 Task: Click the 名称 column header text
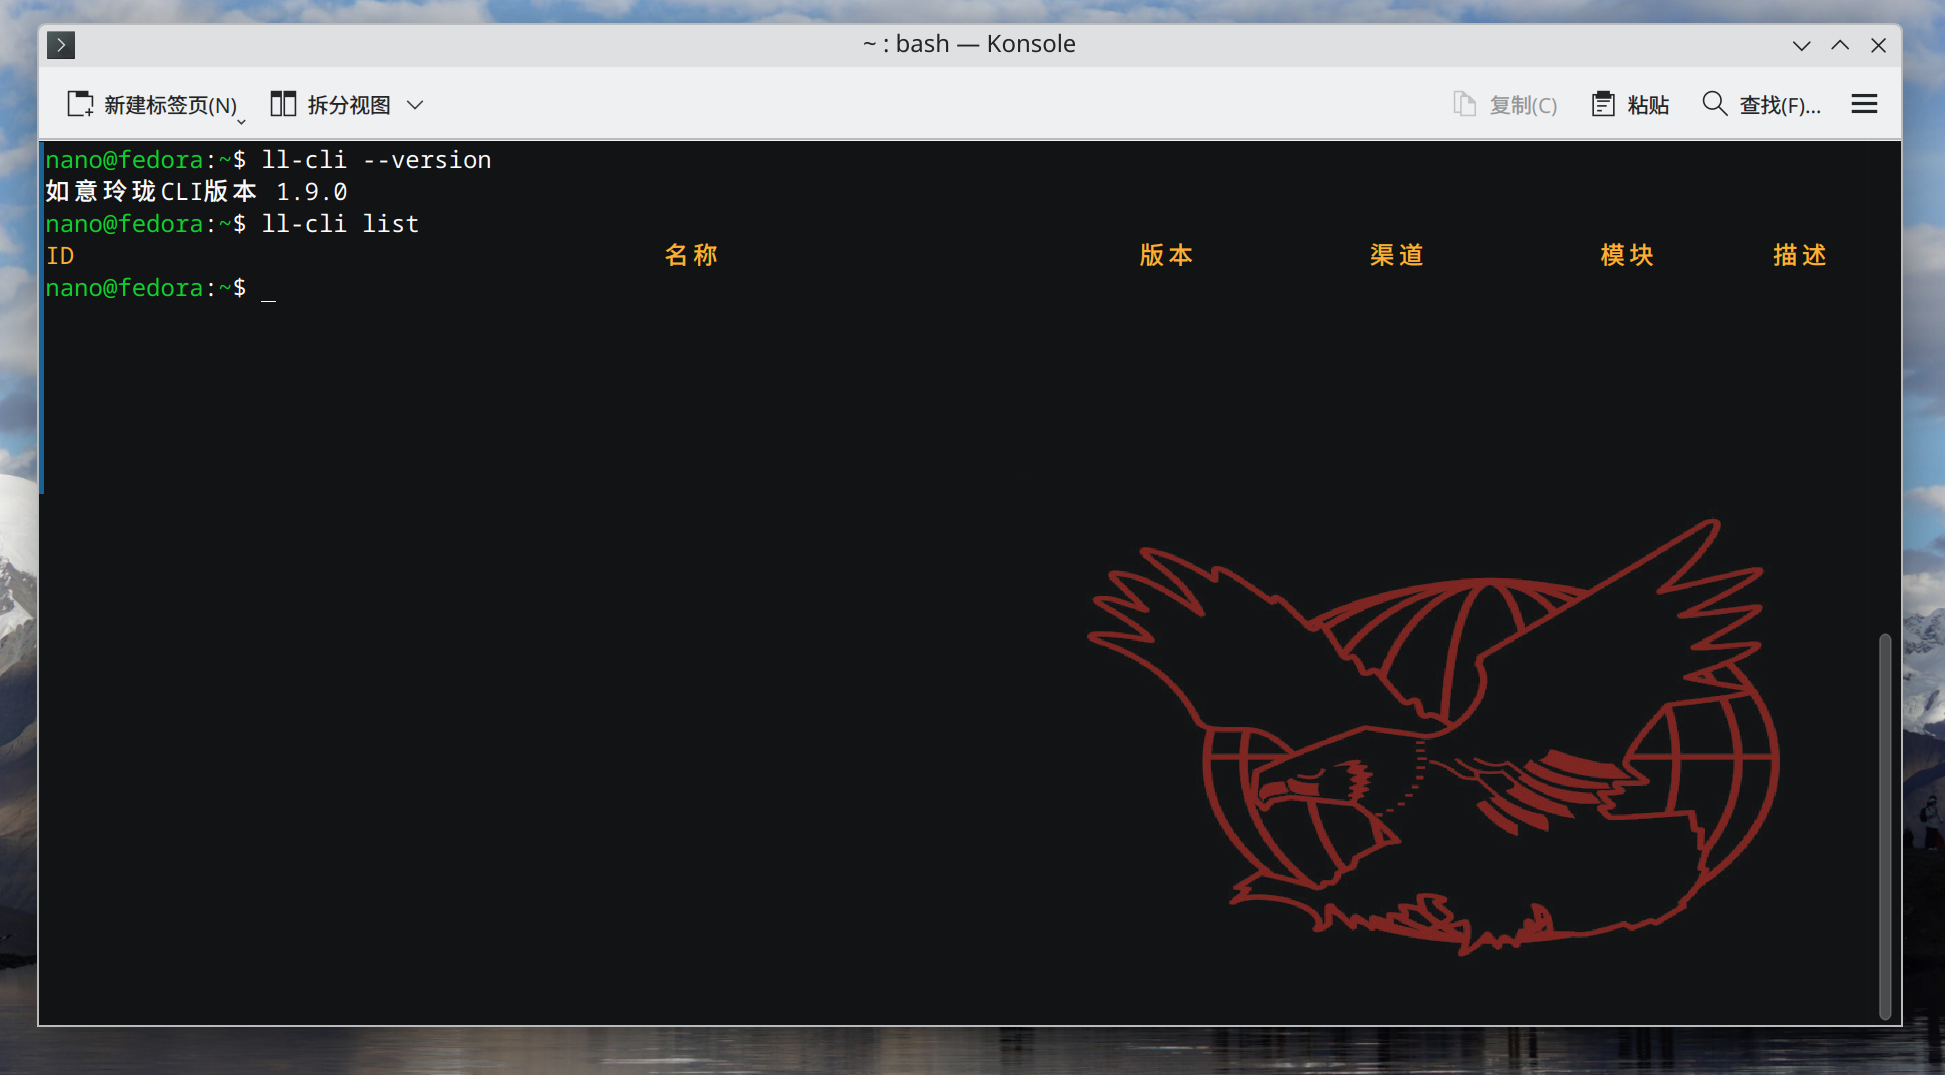(x=691, y=256)
